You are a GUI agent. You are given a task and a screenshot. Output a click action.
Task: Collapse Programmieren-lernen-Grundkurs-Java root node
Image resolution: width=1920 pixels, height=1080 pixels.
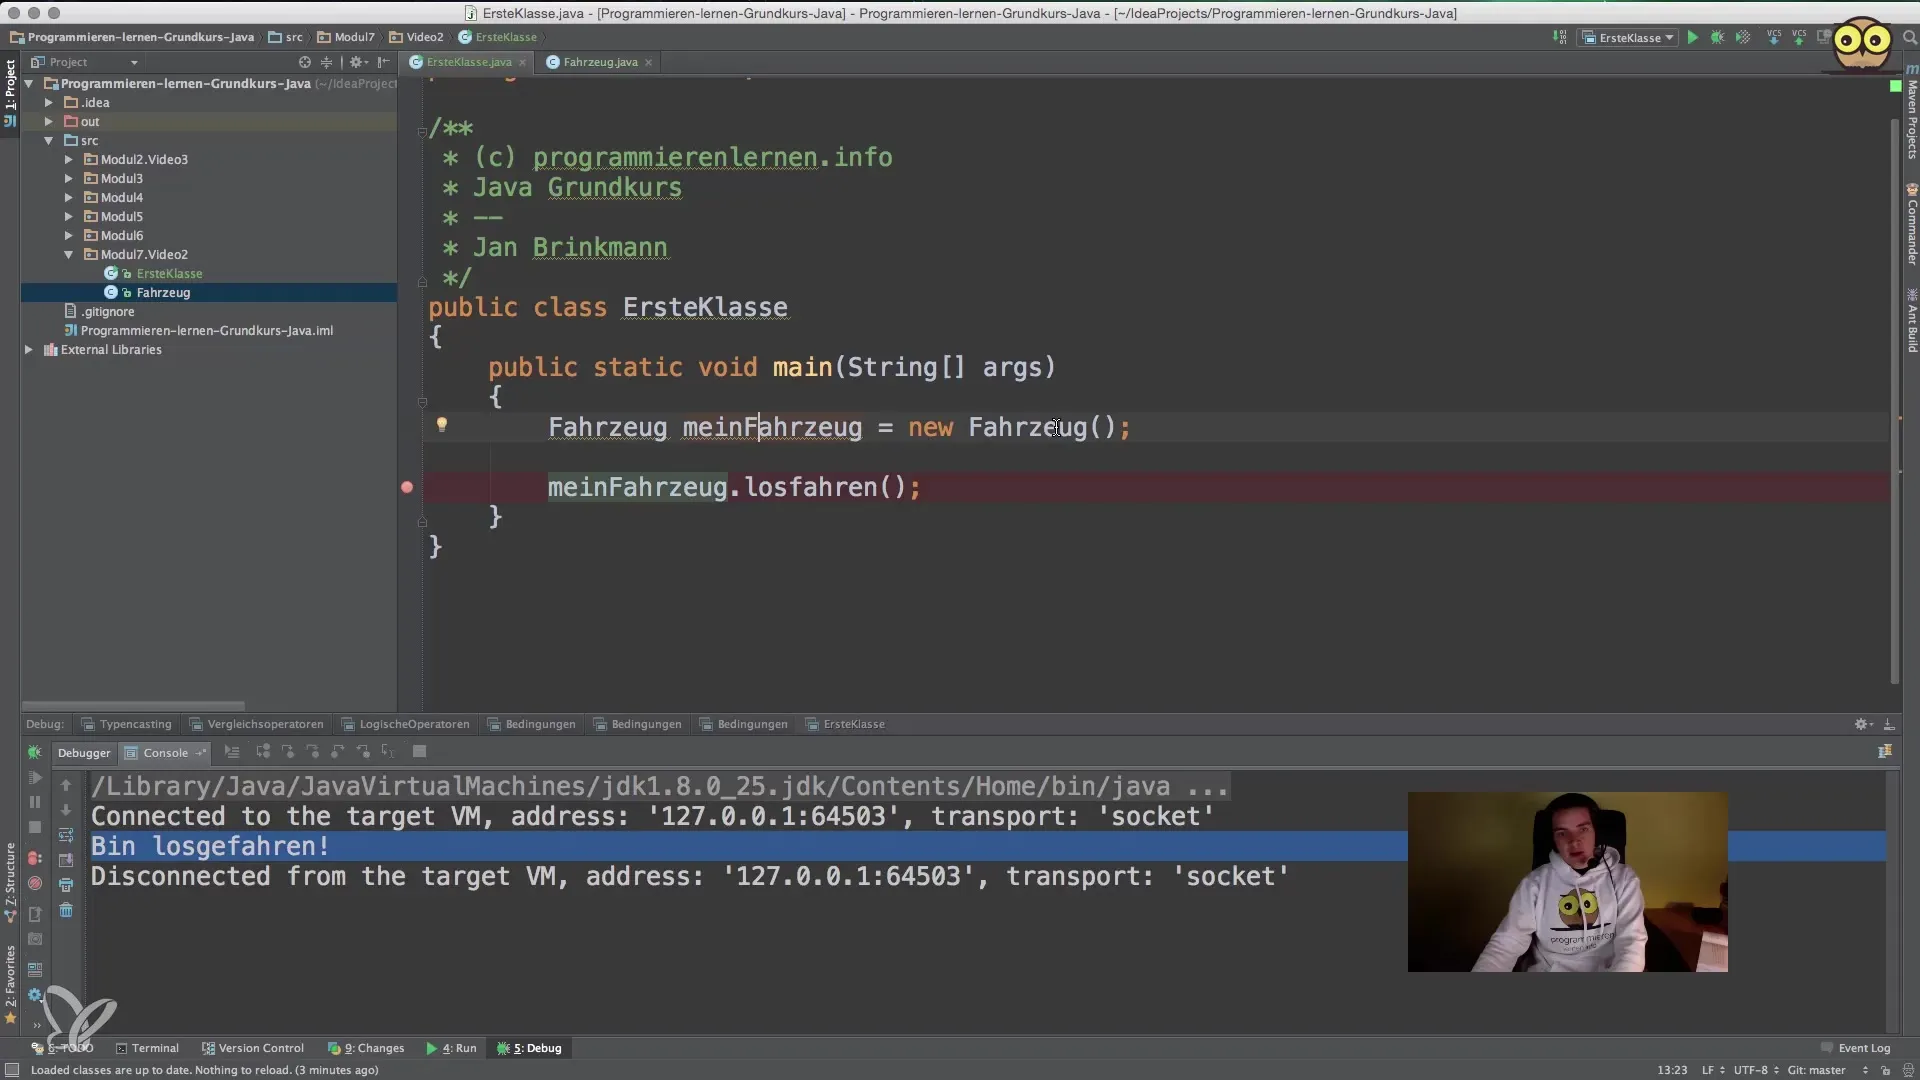pyautogui.click(x=29, y=84)
